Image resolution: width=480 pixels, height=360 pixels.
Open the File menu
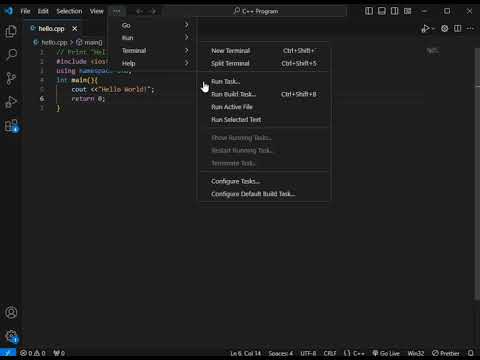[25, 11]
